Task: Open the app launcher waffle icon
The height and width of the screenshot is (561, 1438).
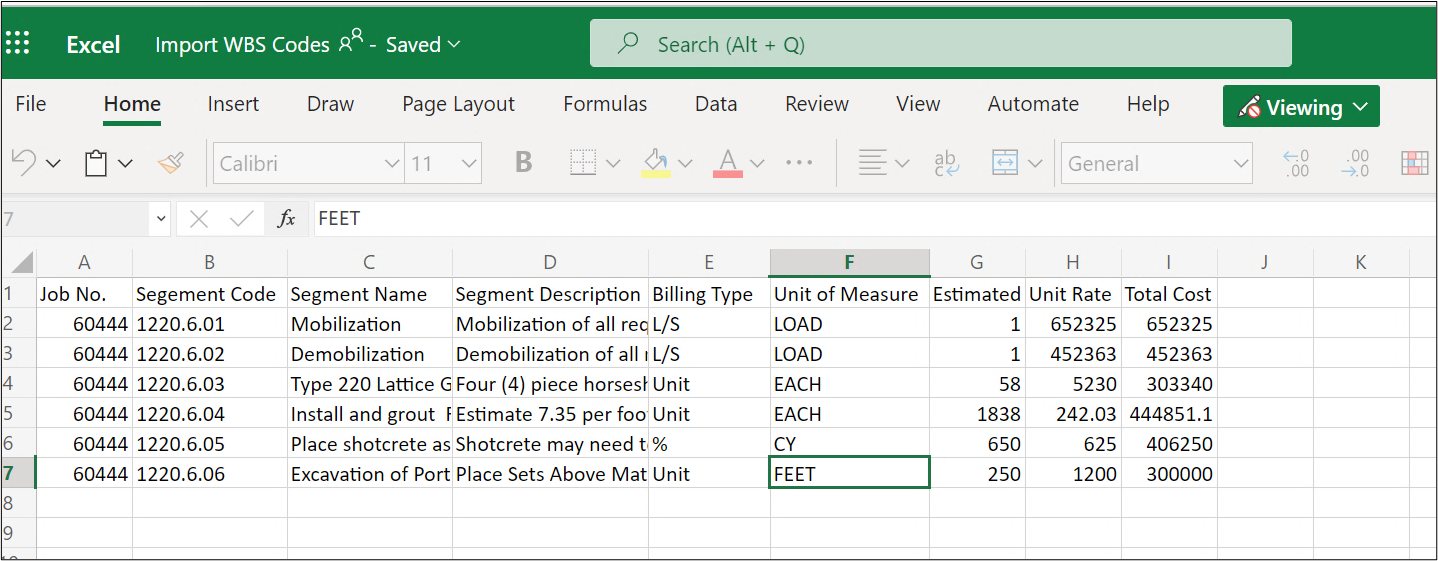Action: 18,44
